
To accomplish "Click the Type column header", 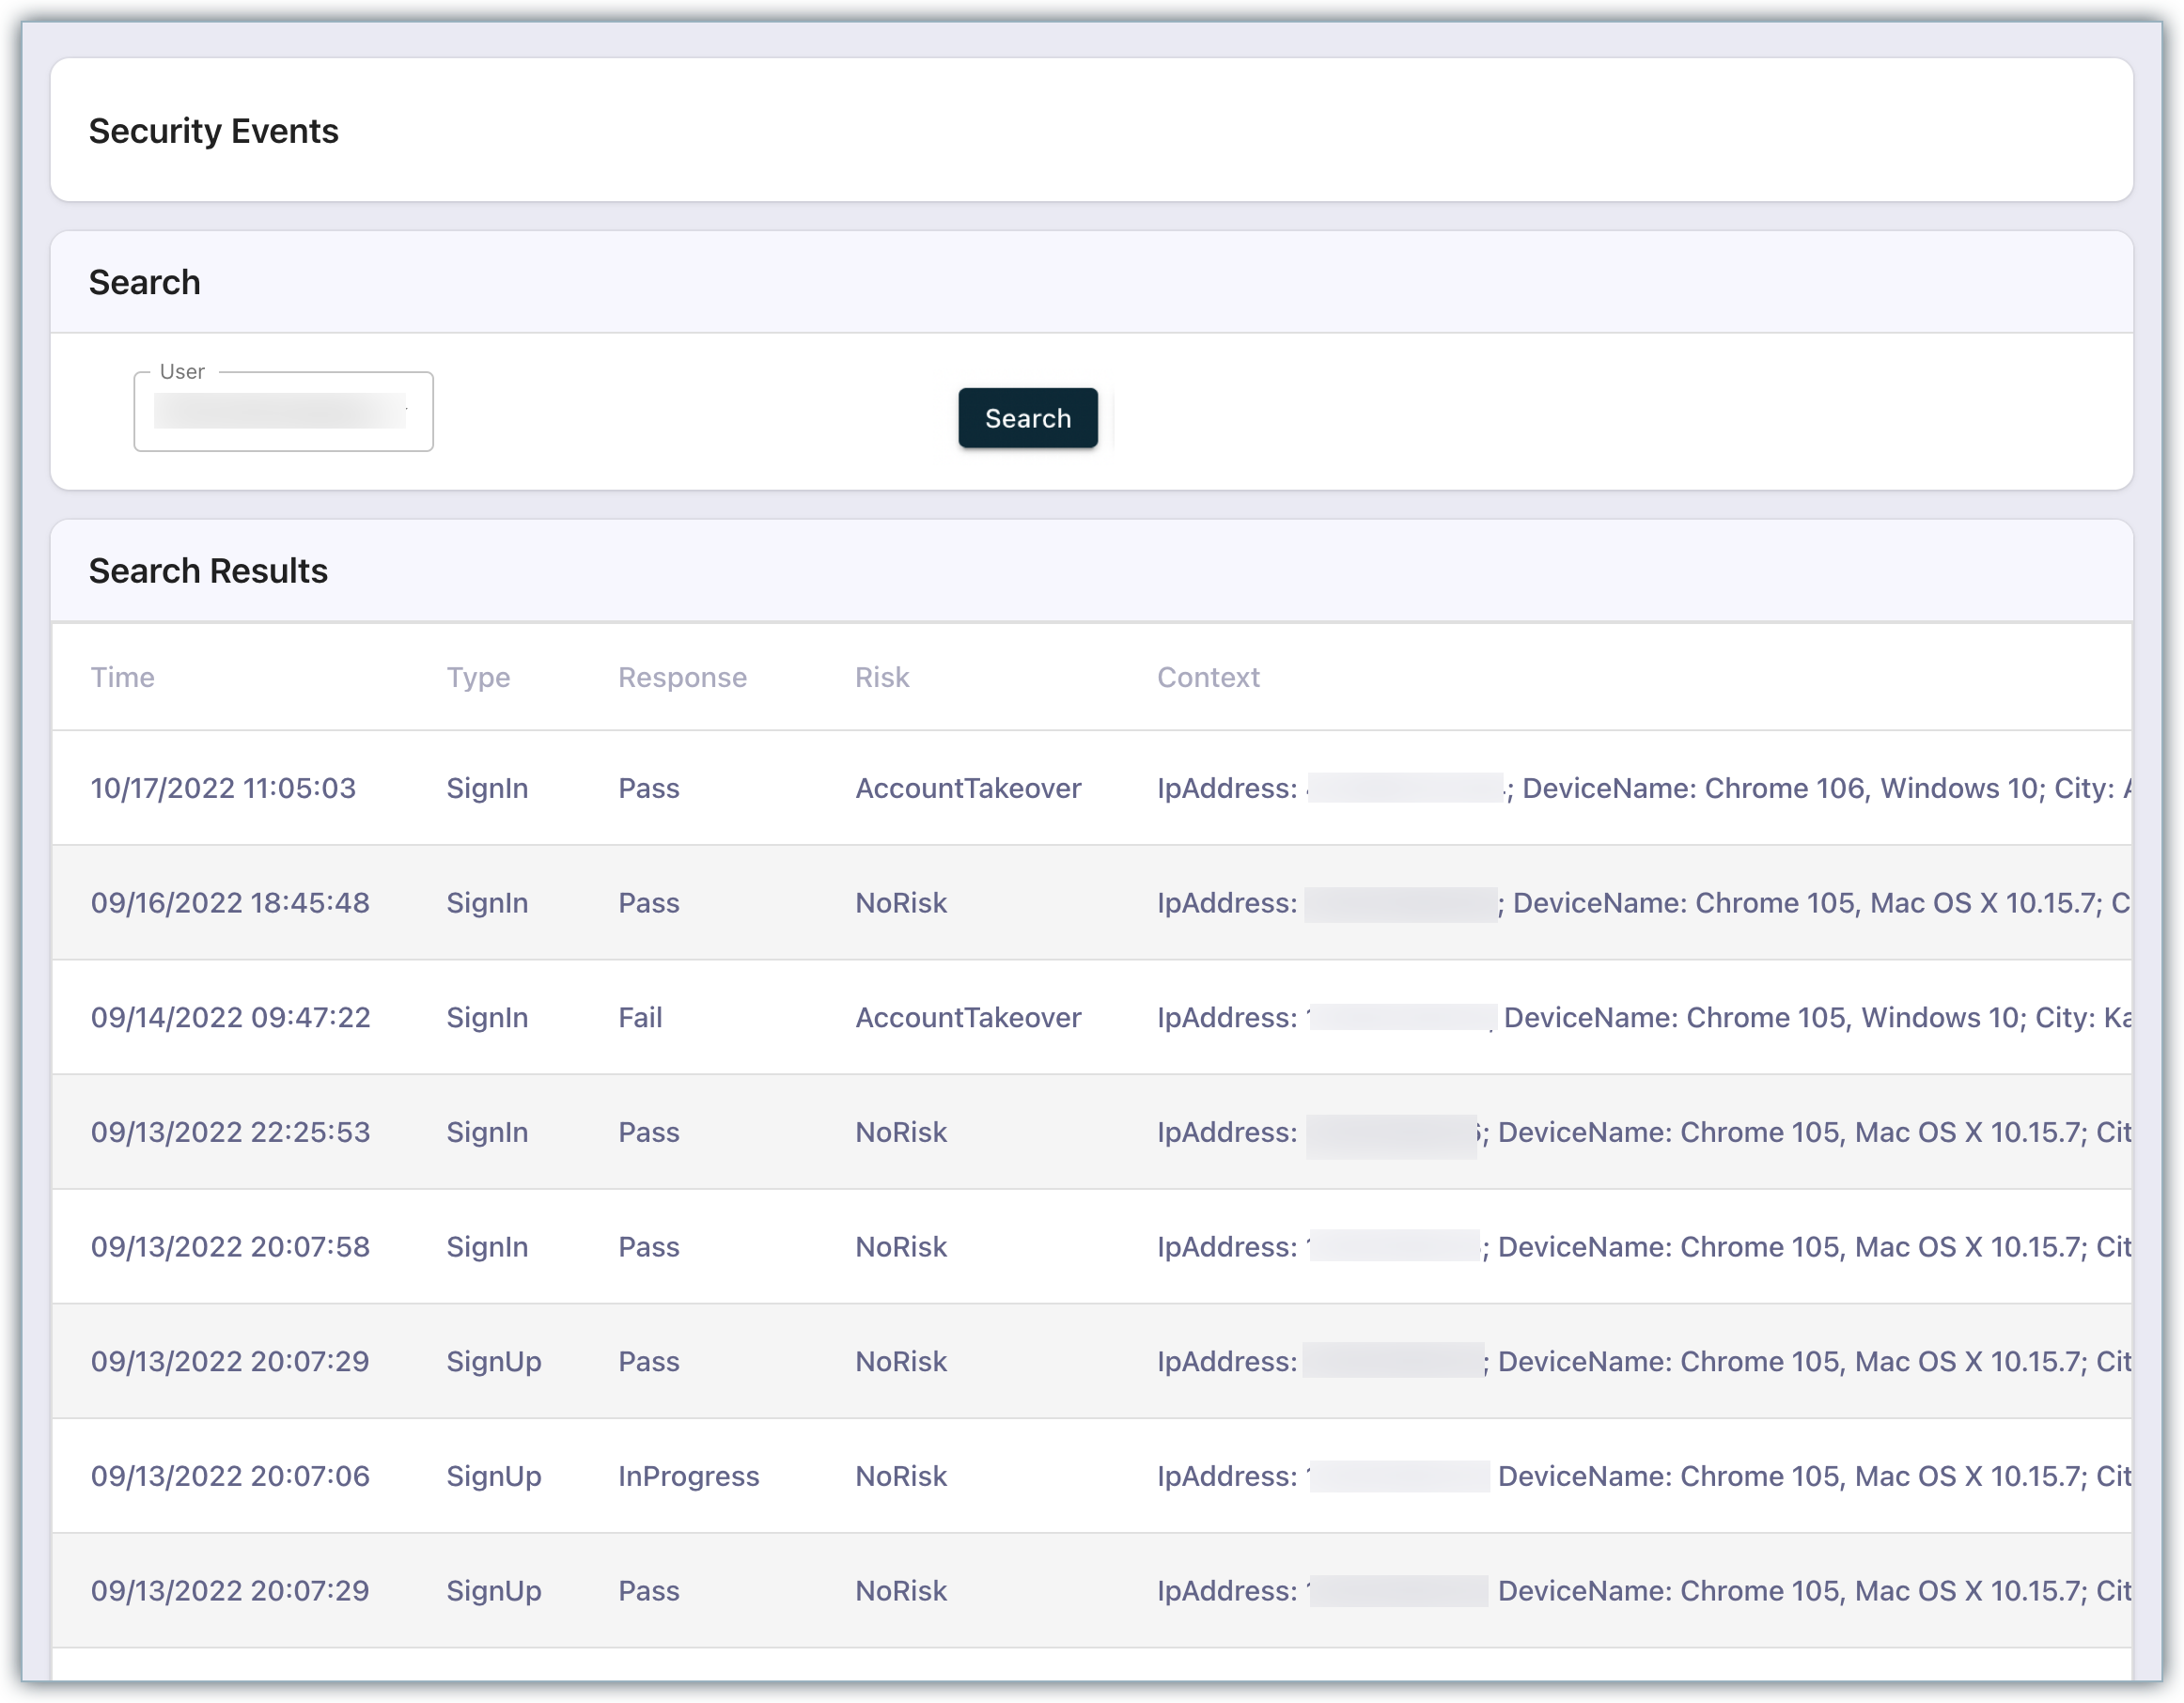I will (478, 677).
